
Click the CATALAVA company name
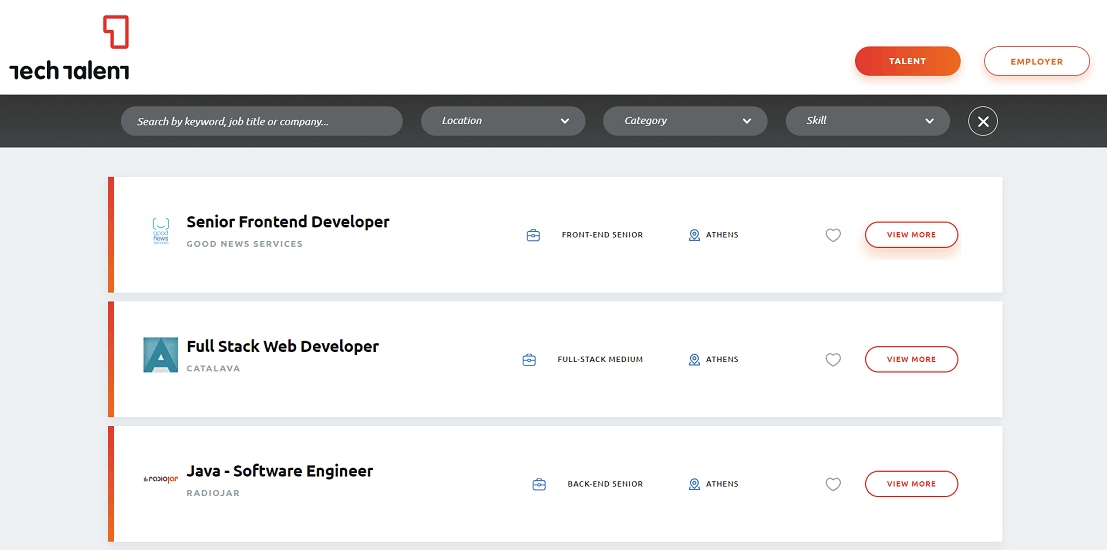[x=214, y=369]
